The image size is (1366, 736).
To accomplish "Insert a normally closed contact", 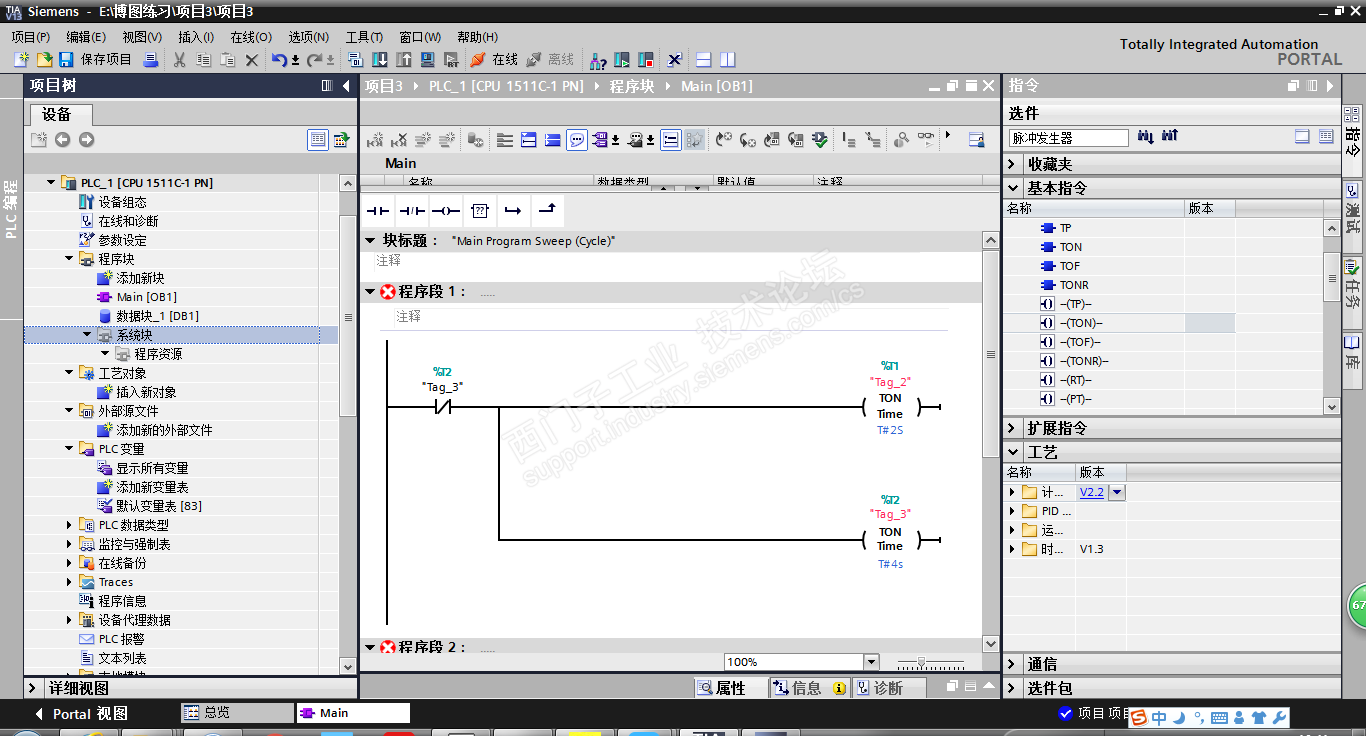I will 411,211.
